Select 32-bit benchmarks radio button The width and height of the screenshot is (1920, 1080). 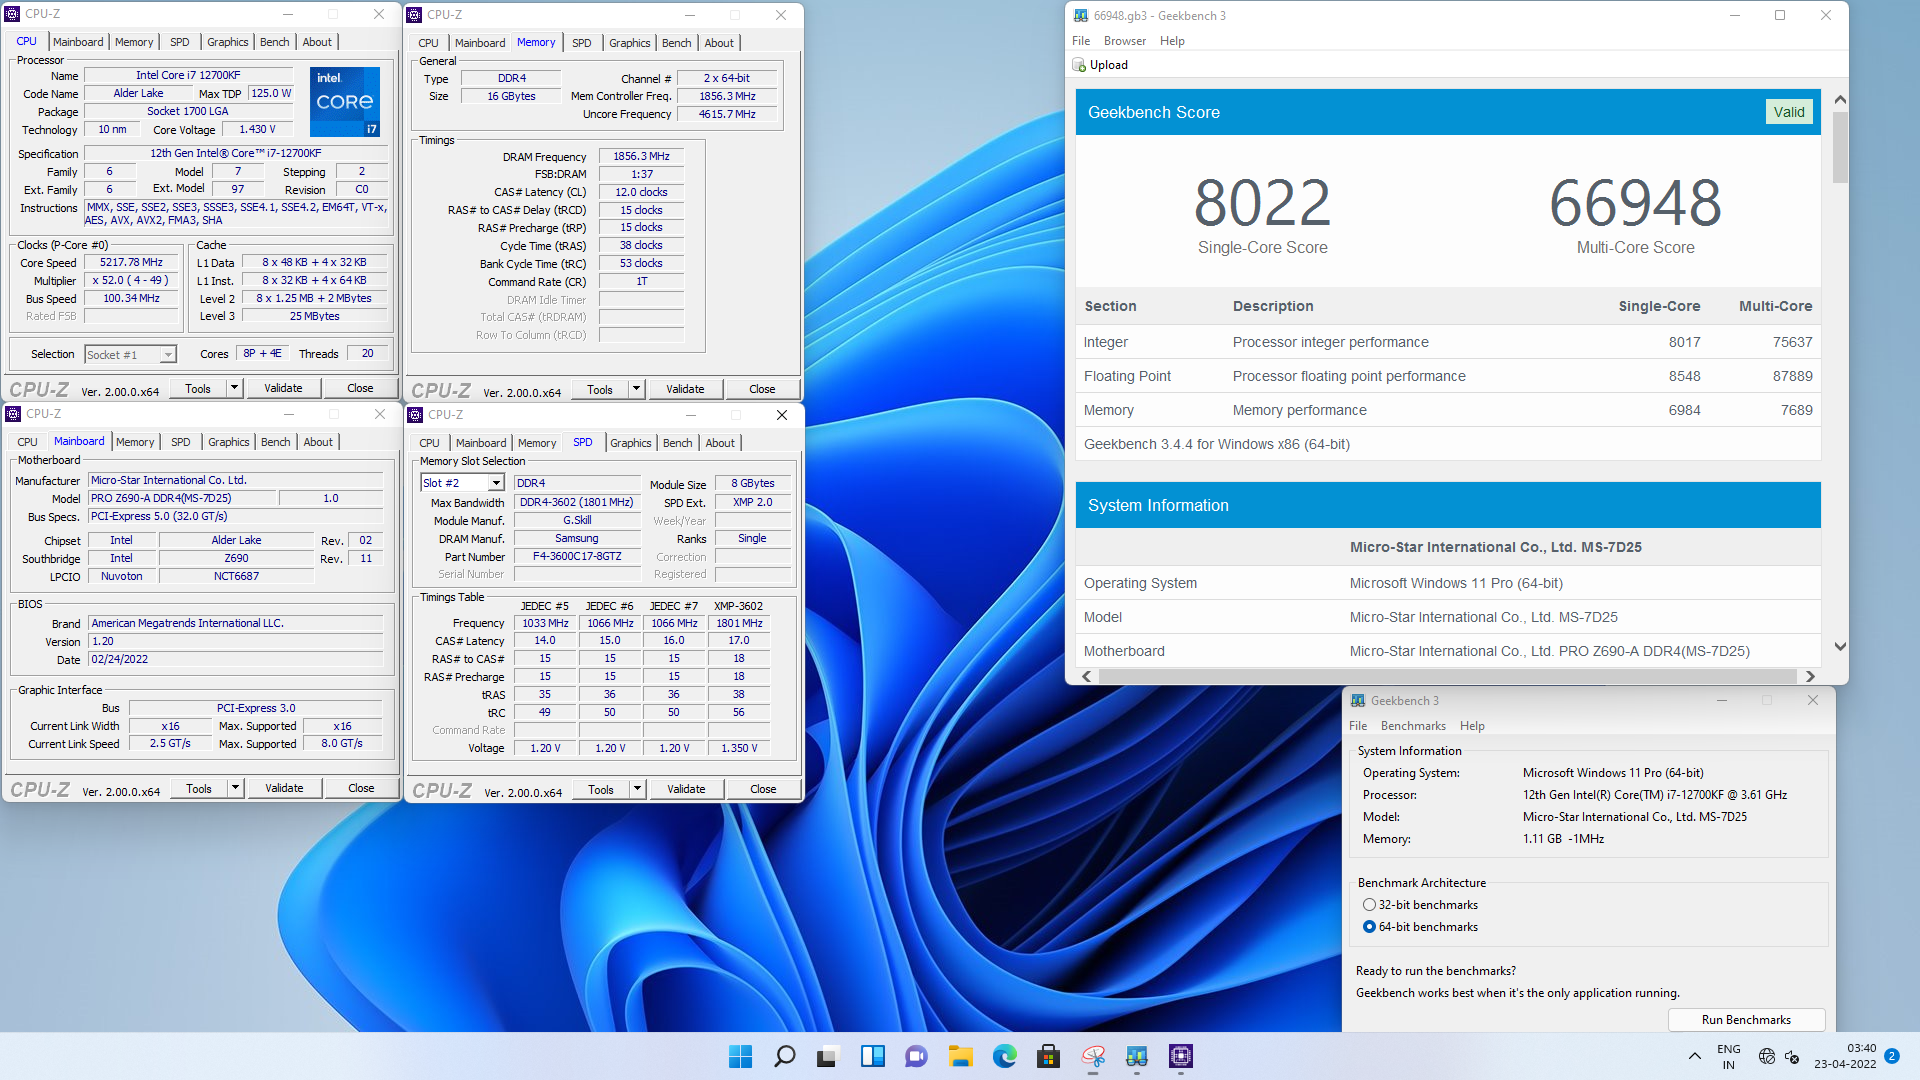1369,905
